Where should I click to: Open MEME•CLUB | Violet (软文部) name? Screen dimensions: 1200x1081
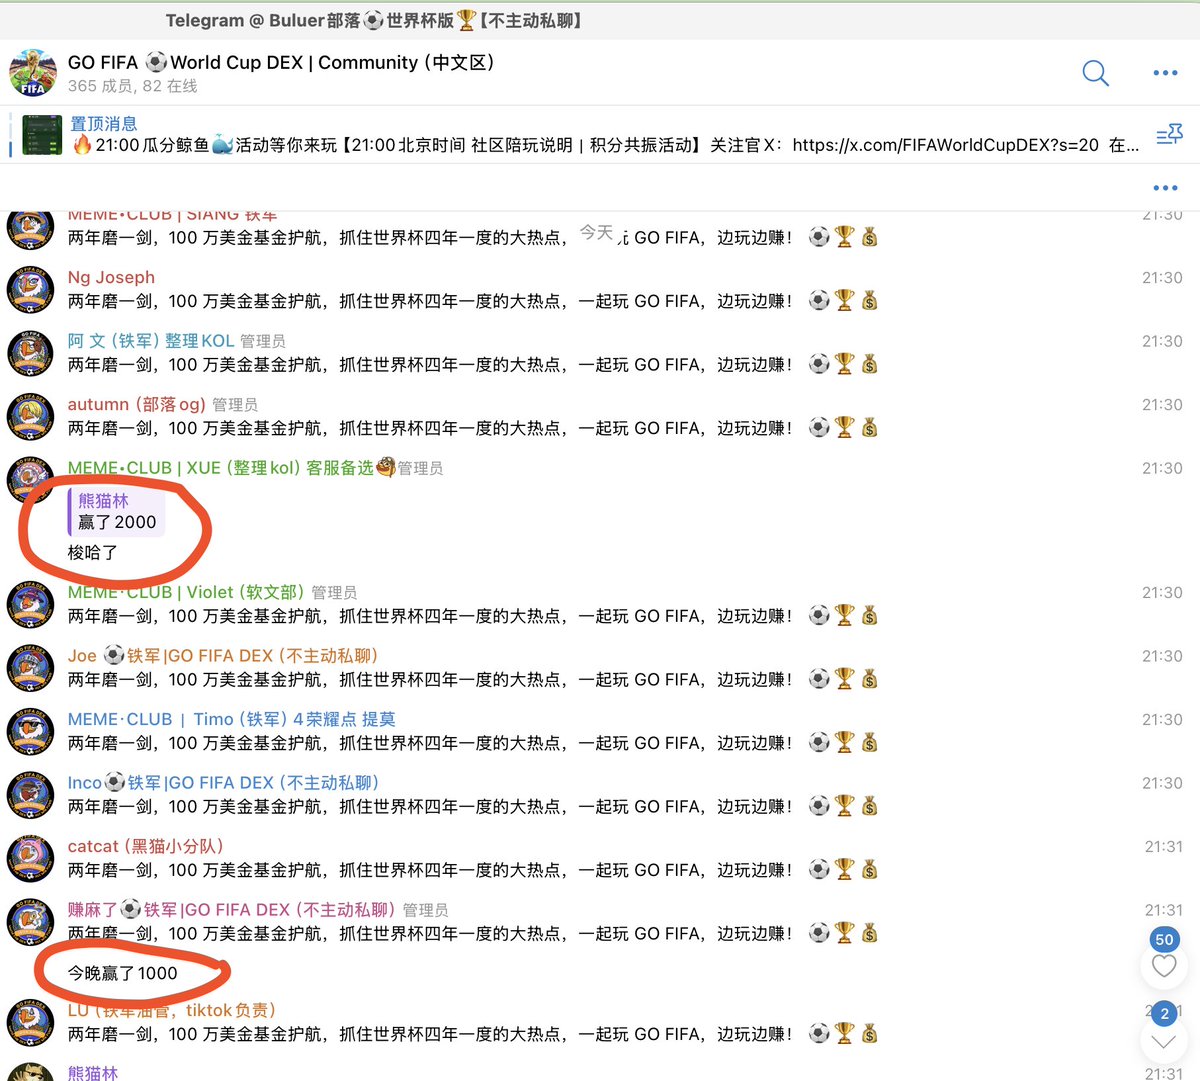(x=186, y=592)
